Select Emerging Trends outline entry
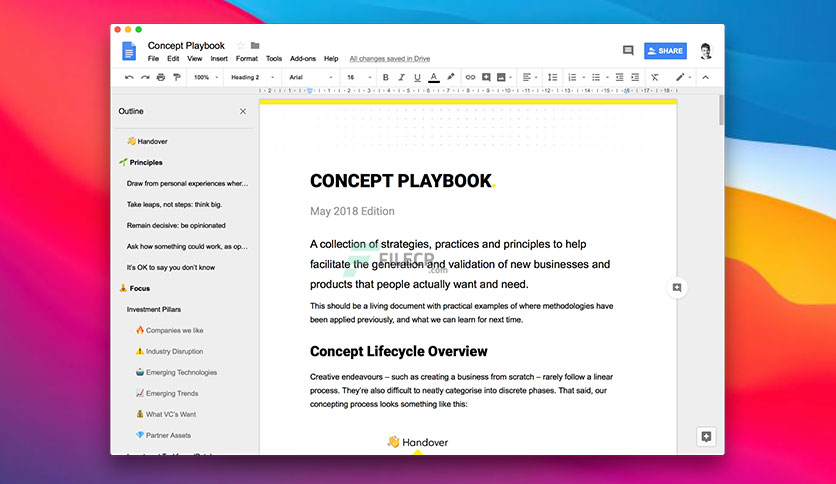This screenshot has width=836, height=484. point(167,393)
